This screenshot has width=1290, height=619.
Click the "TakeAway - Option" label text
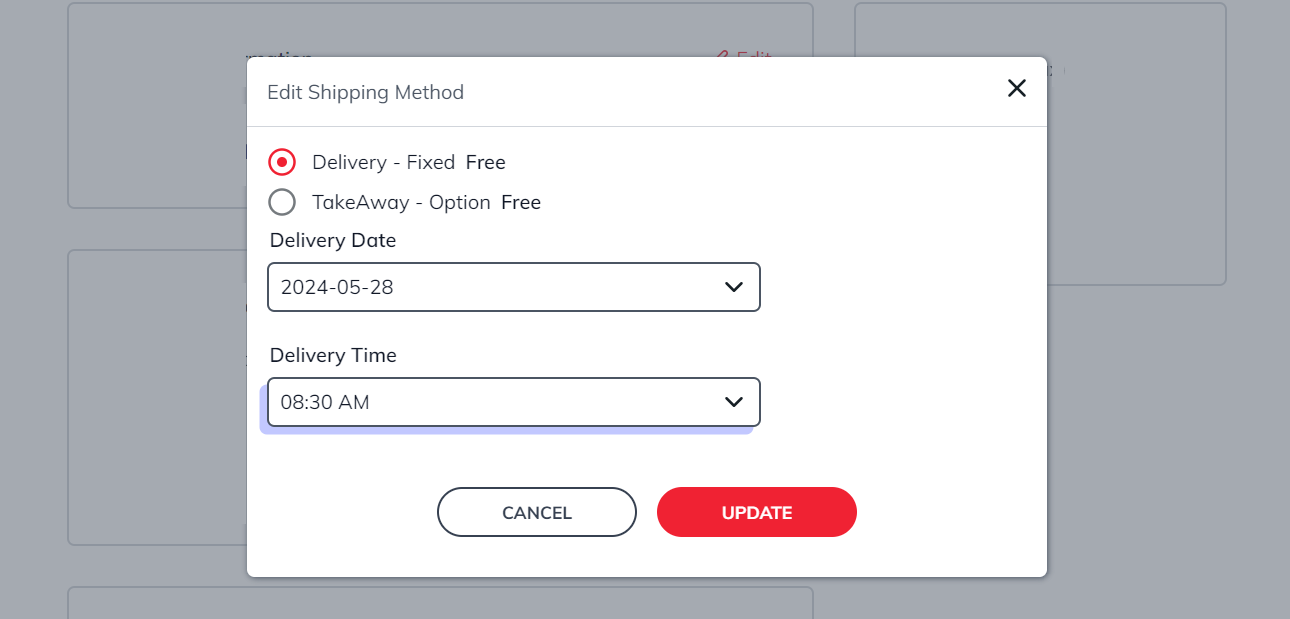[400, 202]
